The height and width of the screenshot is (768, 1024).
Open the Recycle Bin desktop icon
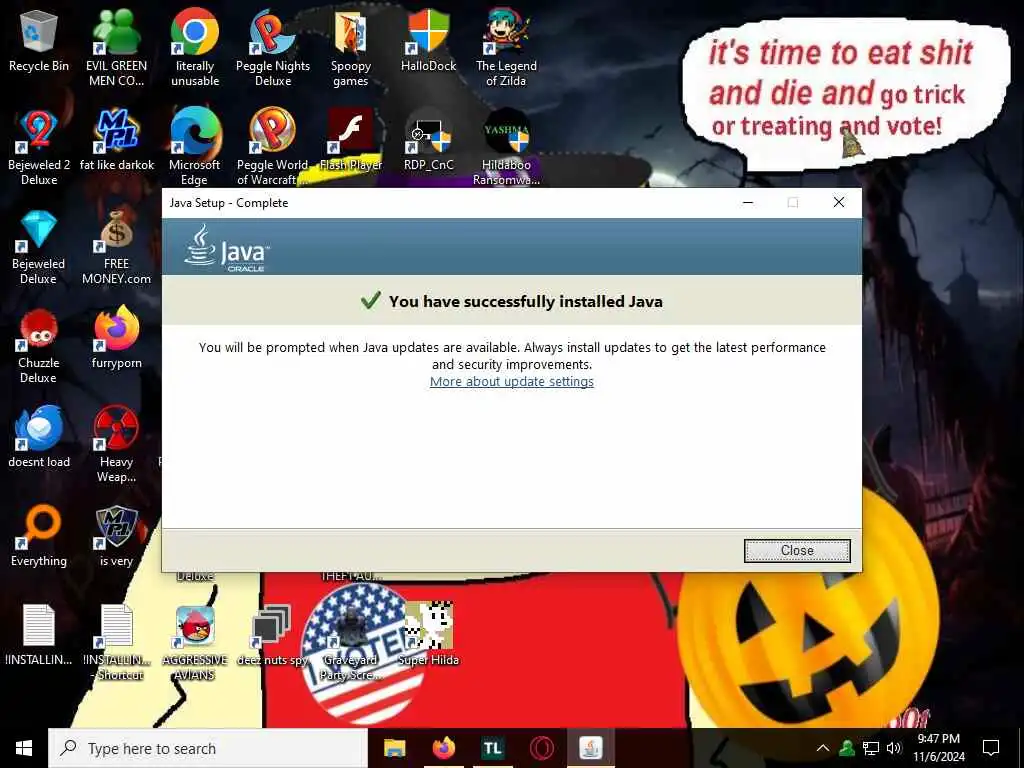(39, 40)
